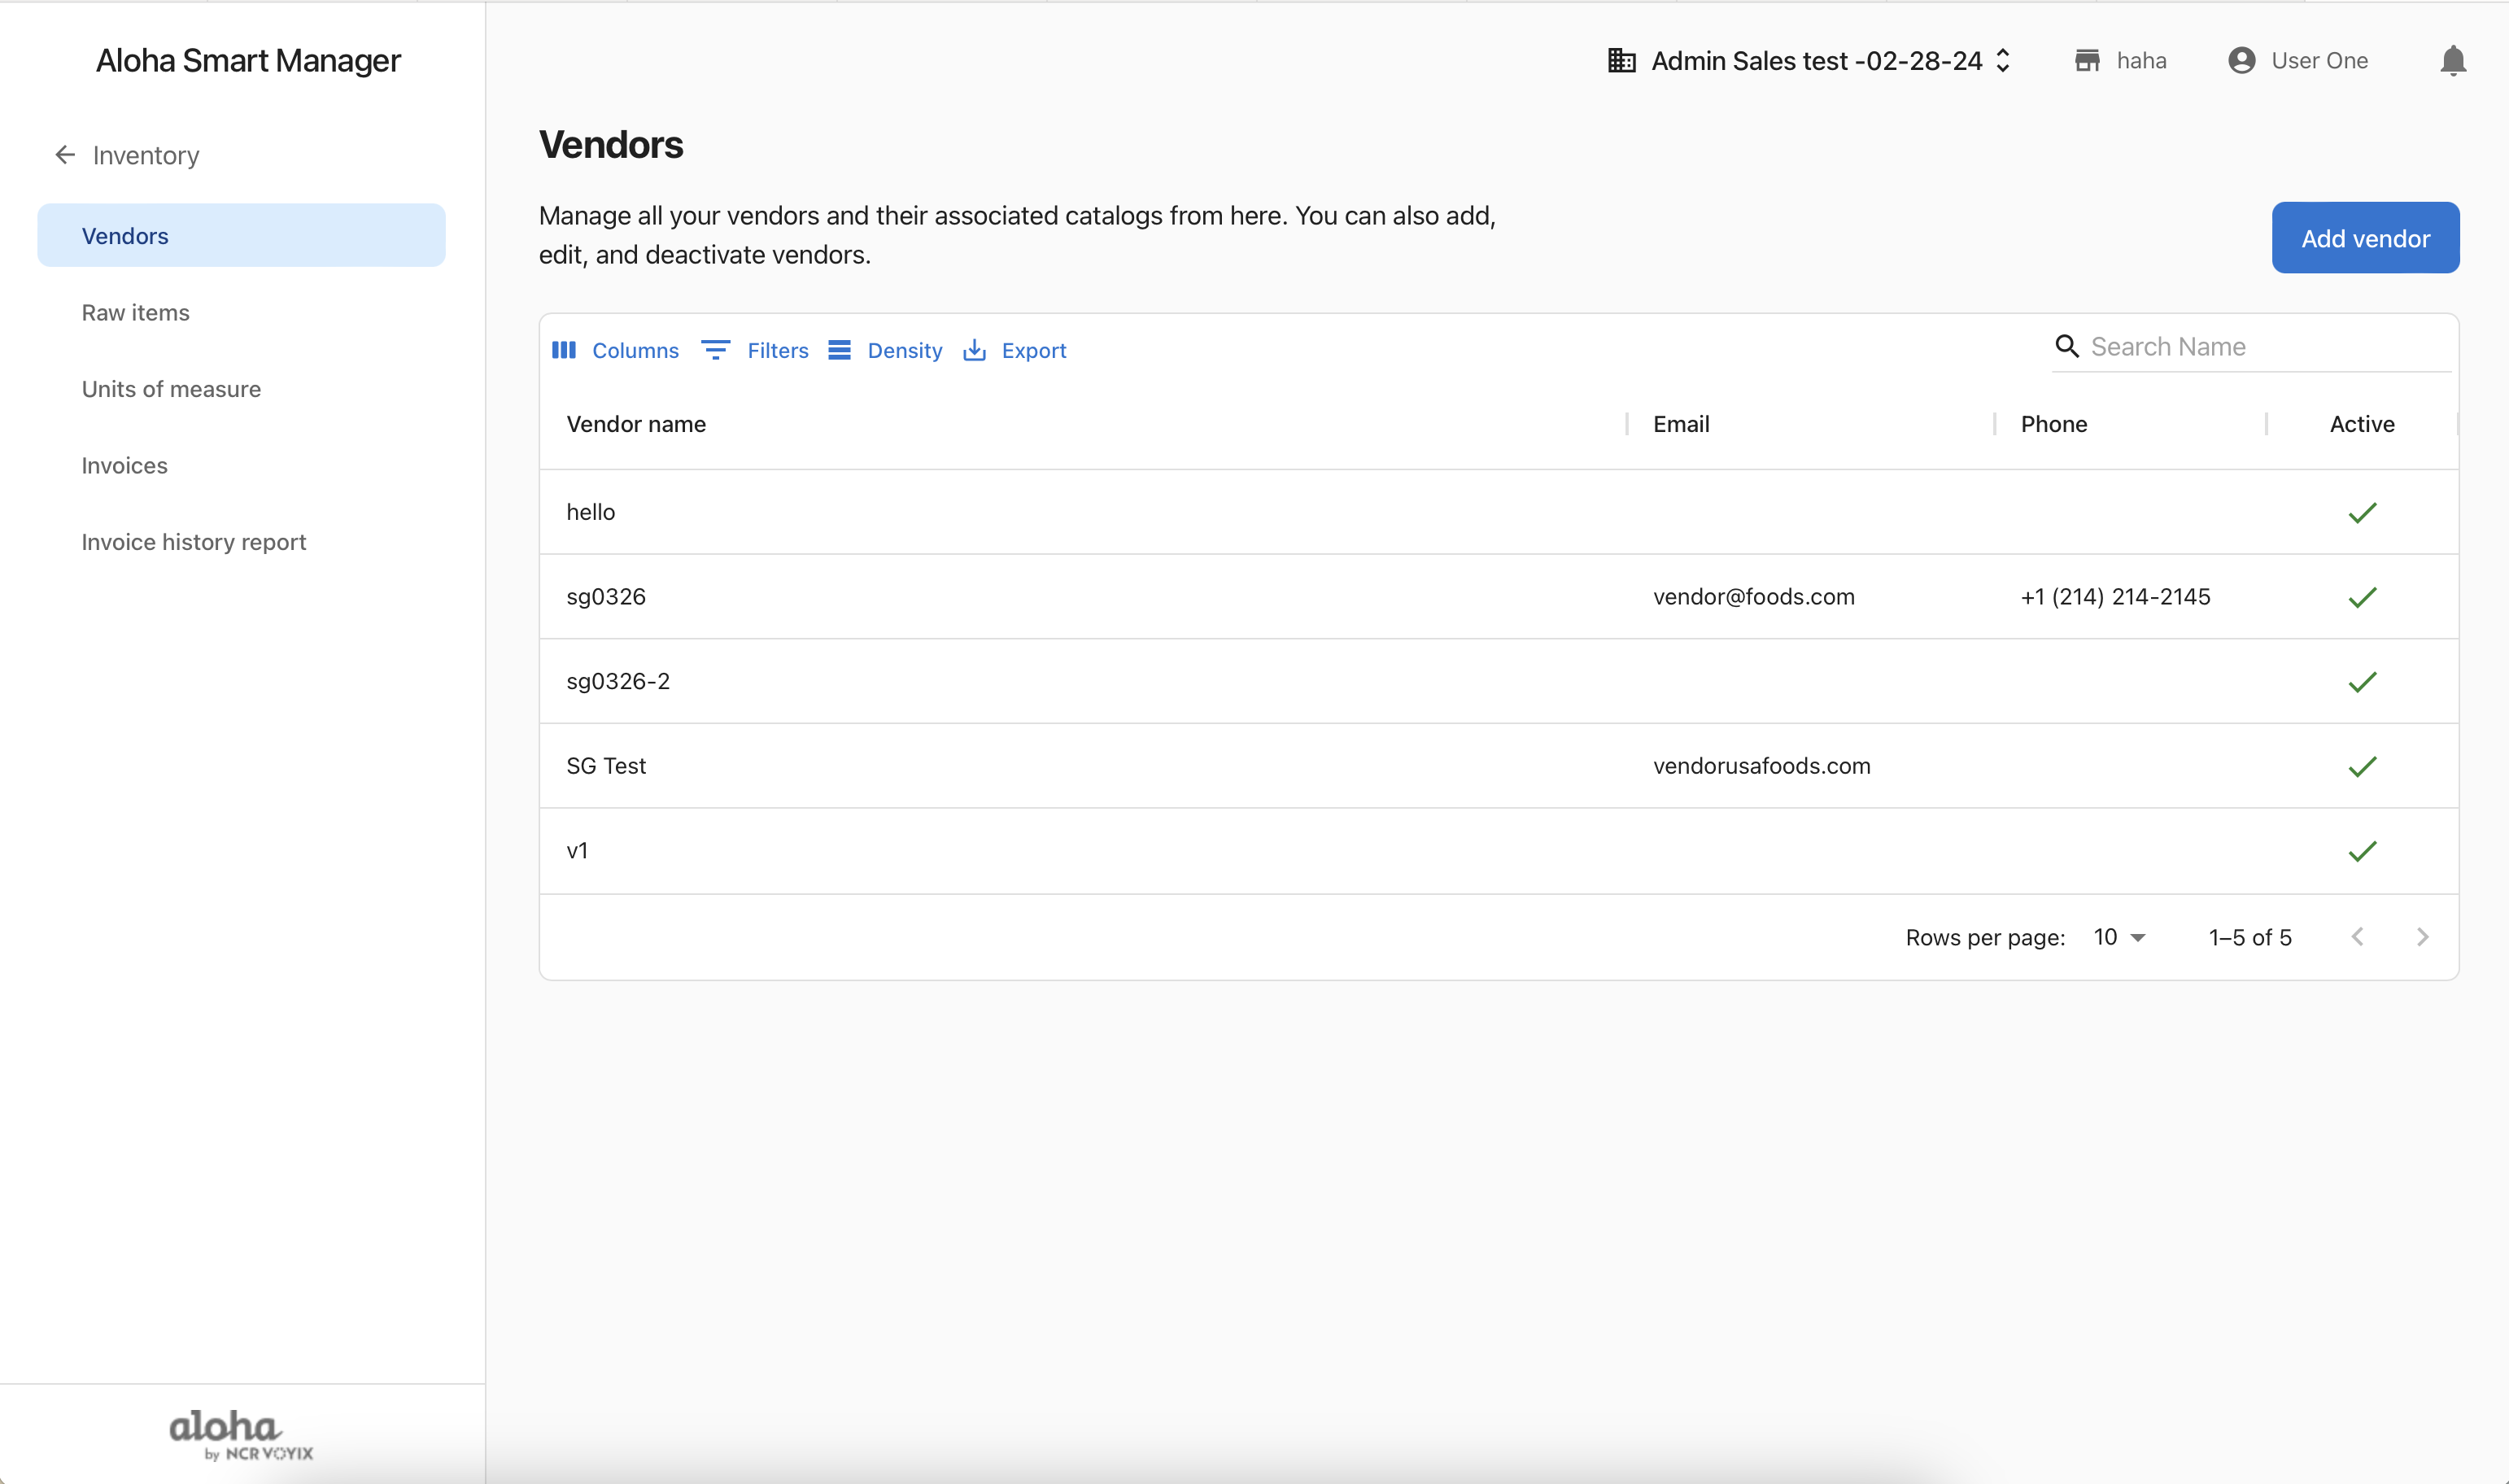Open the sg0326 vendor row
This screenshot has width=2509, height=1484.
click(x=606, y=597)
